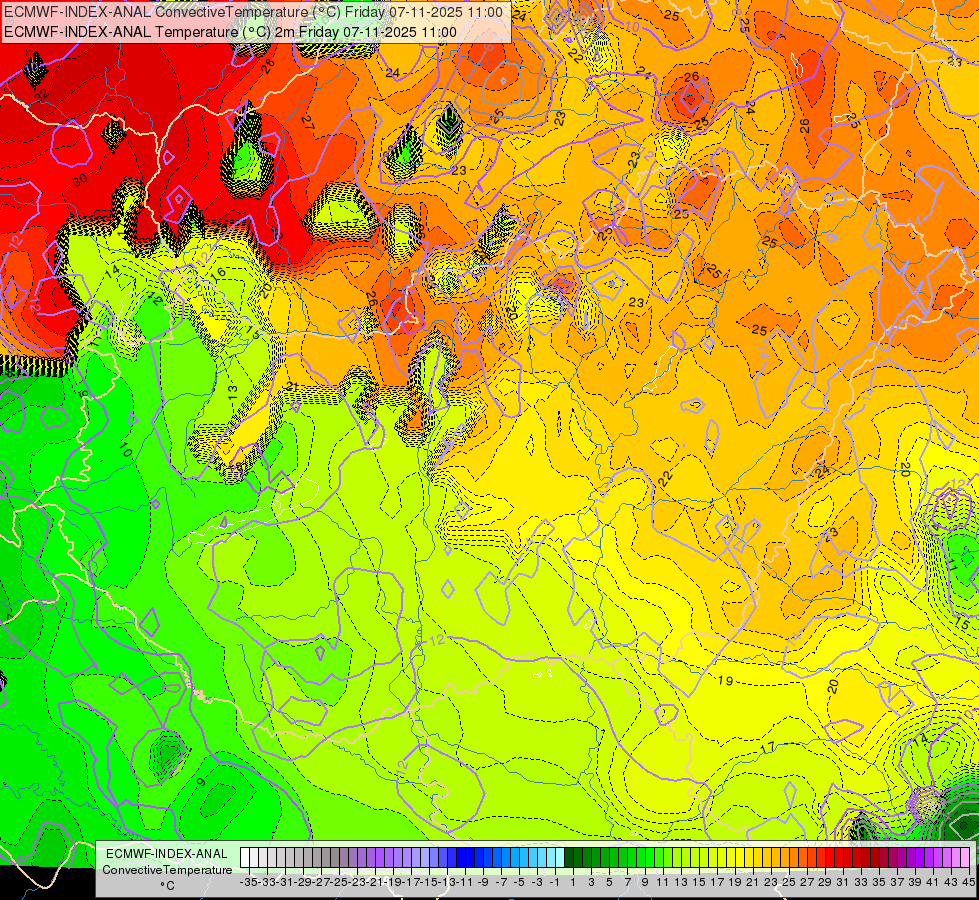Viewport: 979px width, 900px height.
Task: Click legend scale value '45'
Action: [x=968, y=882]
